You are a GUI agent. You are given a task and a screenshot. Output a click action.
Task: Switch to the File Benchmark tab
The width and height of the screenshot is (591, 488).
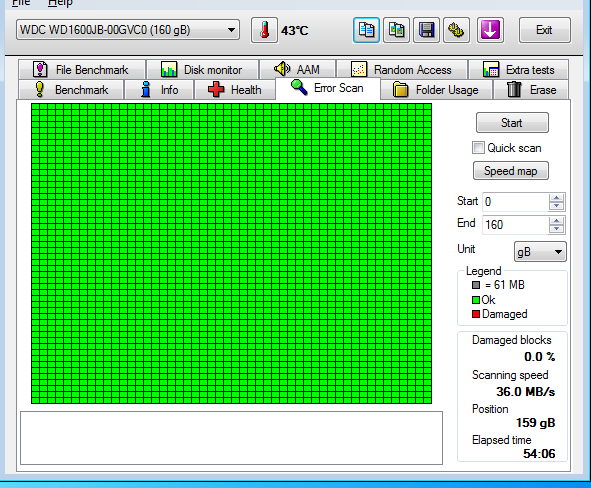82,70
